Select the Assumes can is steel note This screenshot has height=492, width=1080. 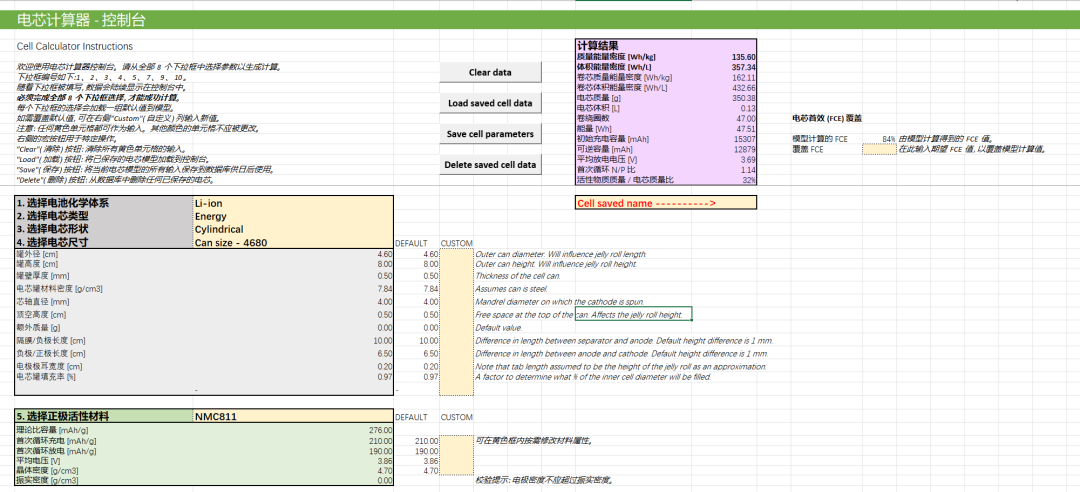pos(508,289)
